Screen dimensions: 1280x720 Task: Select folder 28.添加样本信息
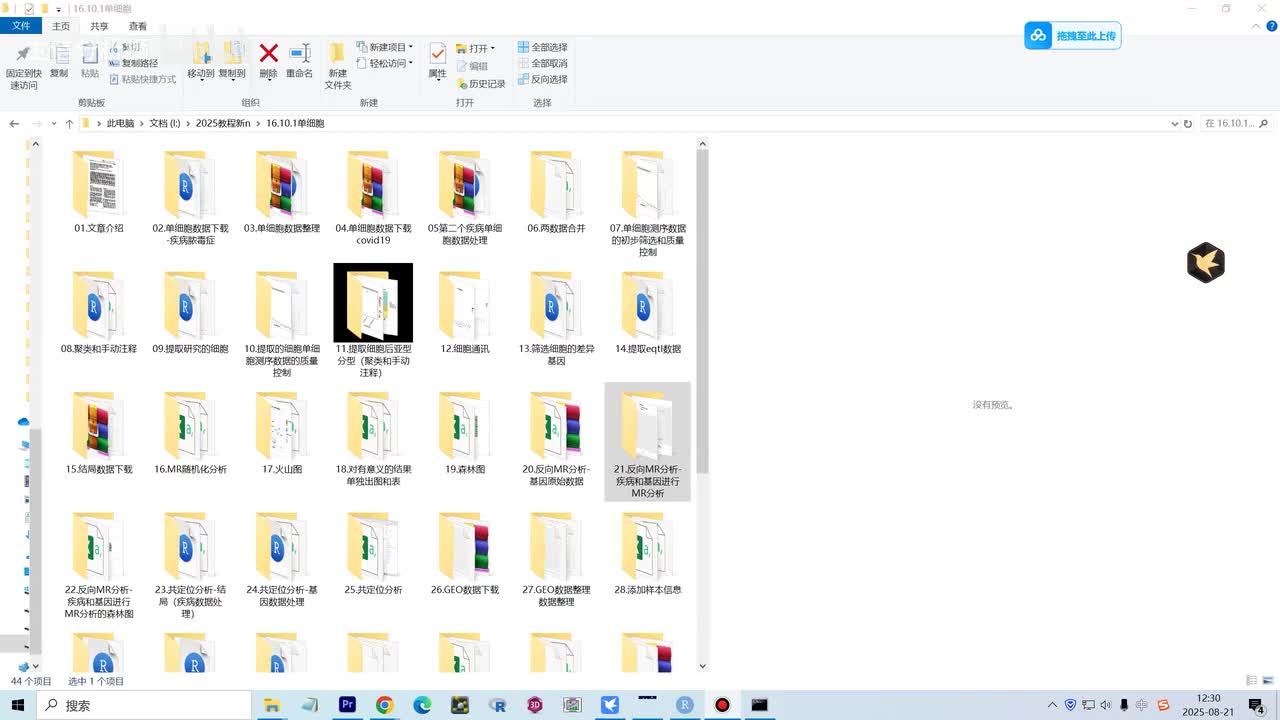pos(648,554)
